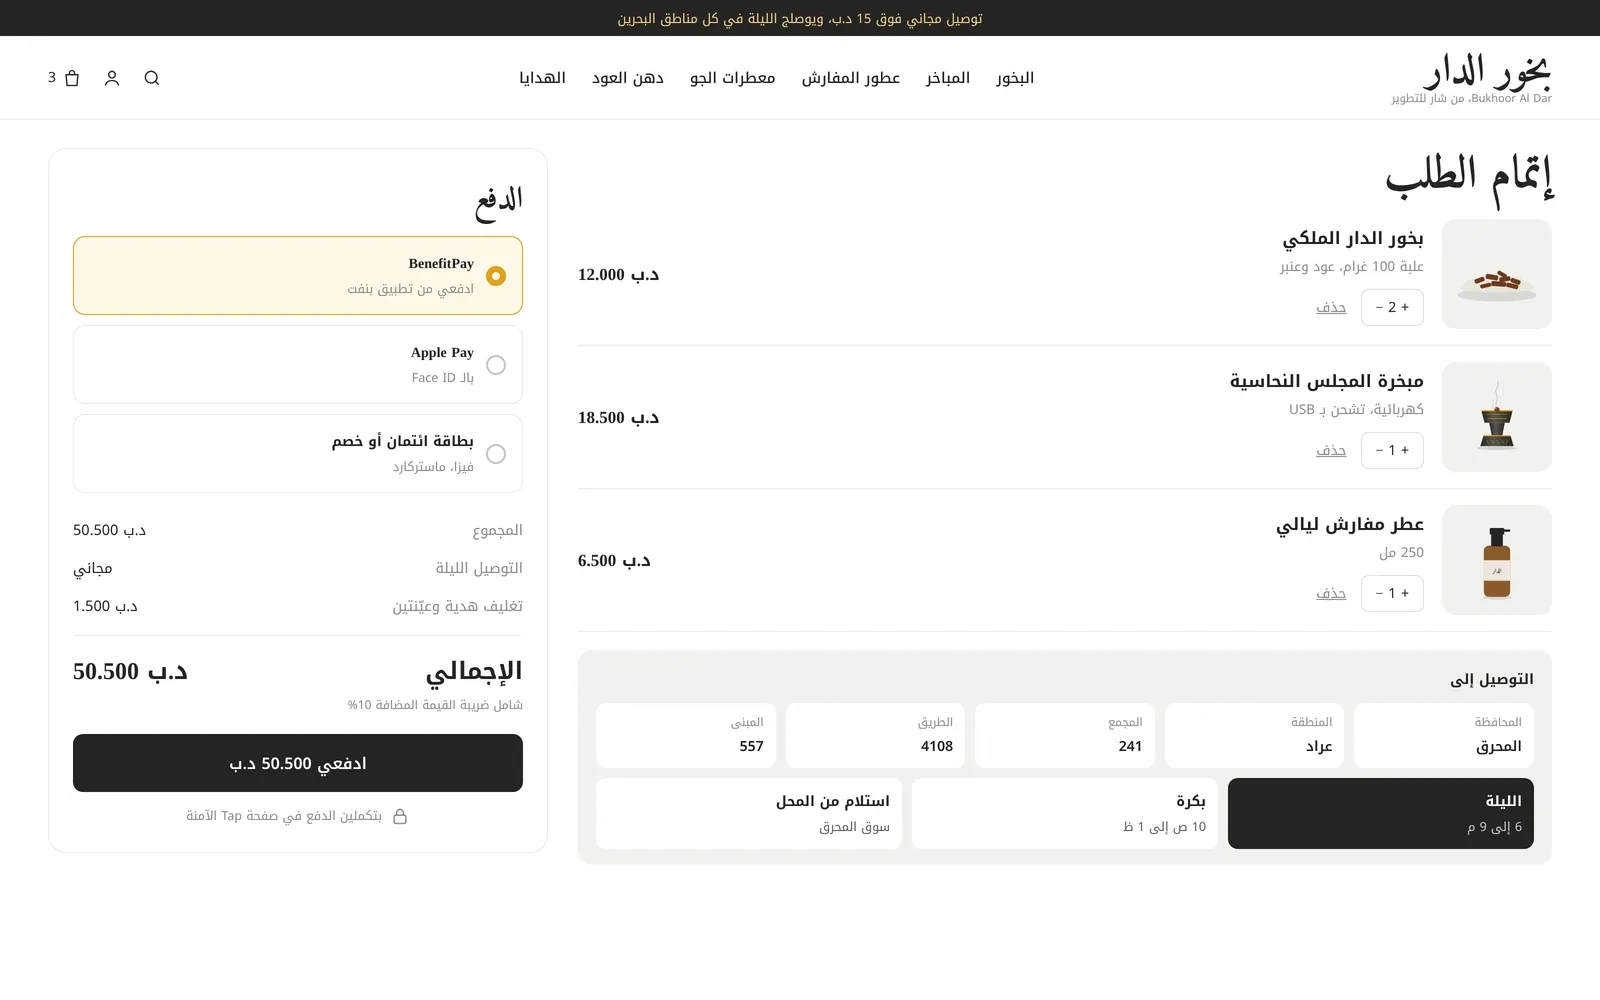Choose الليلة delivery slot, 6 to 9 PM

[x=1381, y=814]
